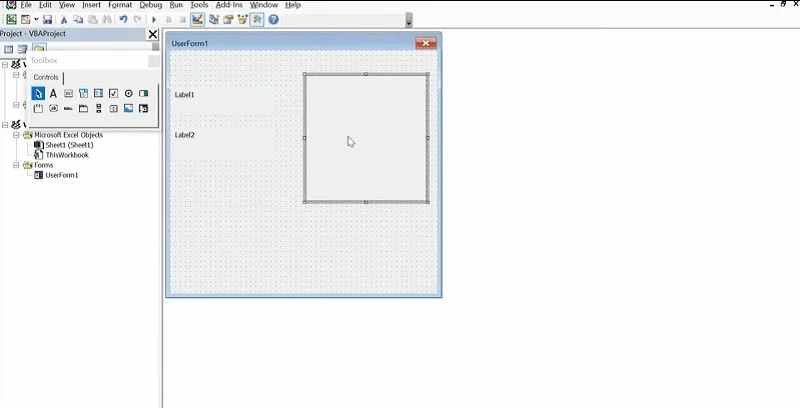Viewport: 800px width, 408px height.
Task: Open Object Browser toolbar icon
Action: [x=242, y=19]
